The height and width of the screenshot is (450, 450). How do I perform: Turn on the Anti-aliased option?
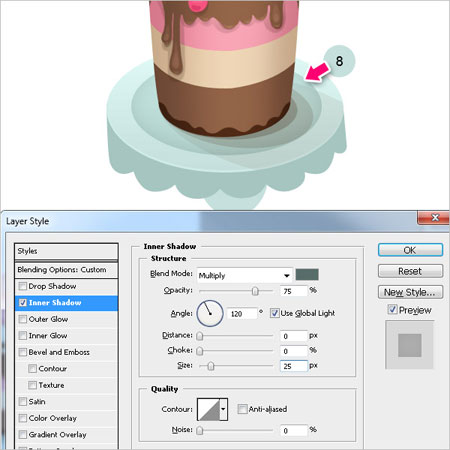point(242,409)
